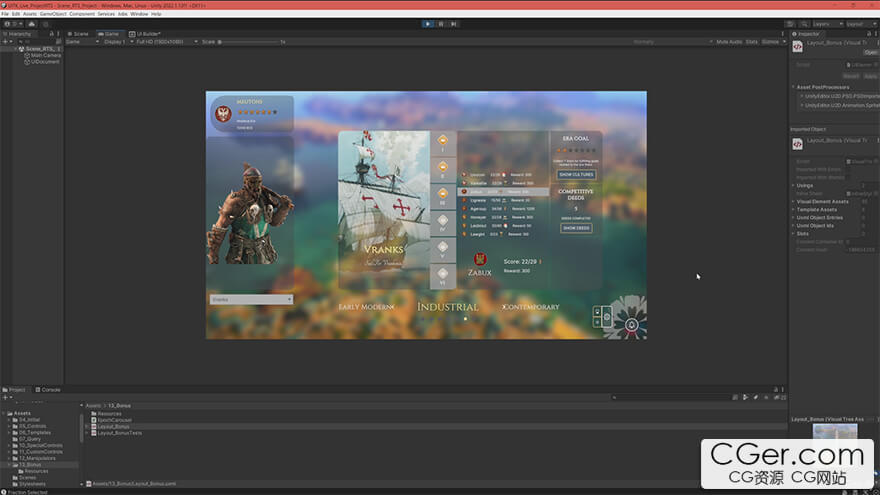880x495 pixels.
Task: Select the 13_Bonus folder in Project tree
Action: (30, 465)
